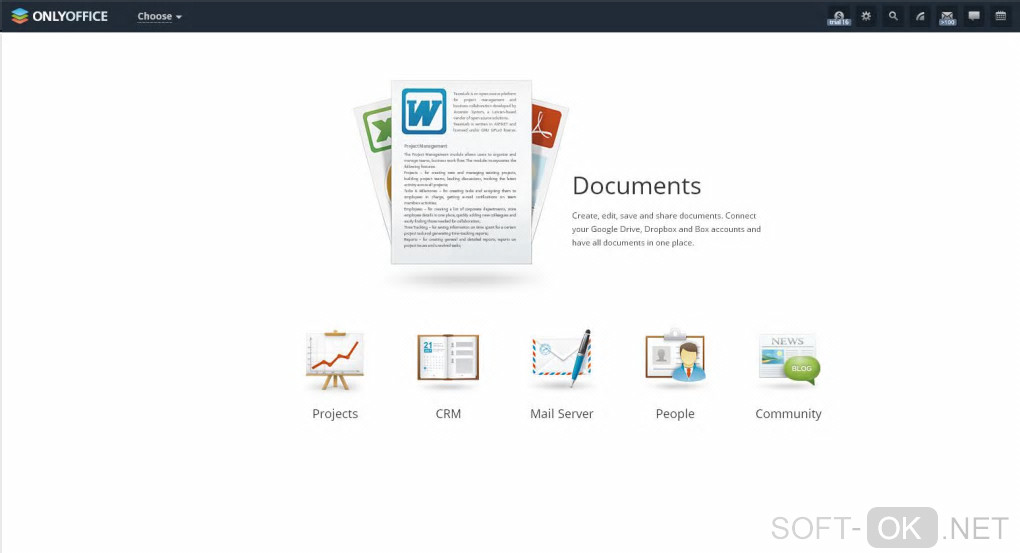
Task: Open the mail envelope icon
Action: coord(947,17)
